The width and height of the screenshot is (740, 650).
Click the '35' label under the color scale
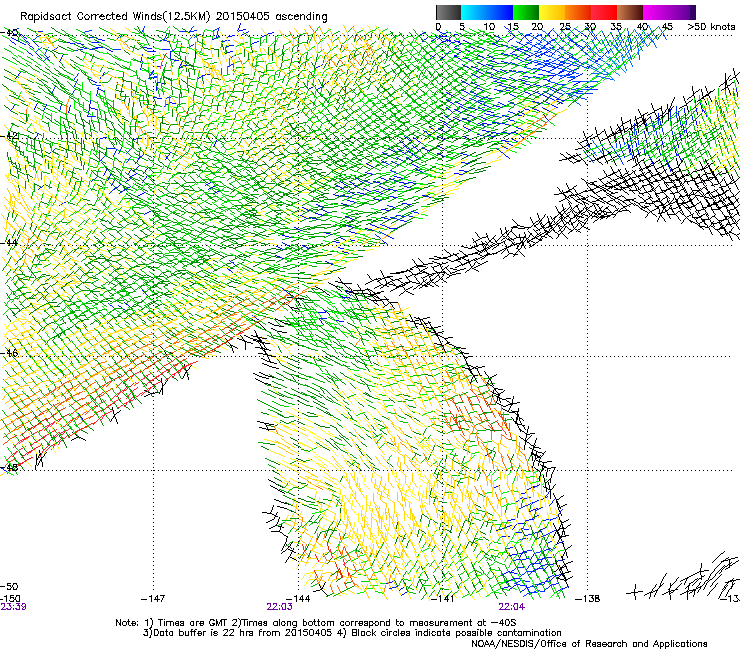point(616,26)
